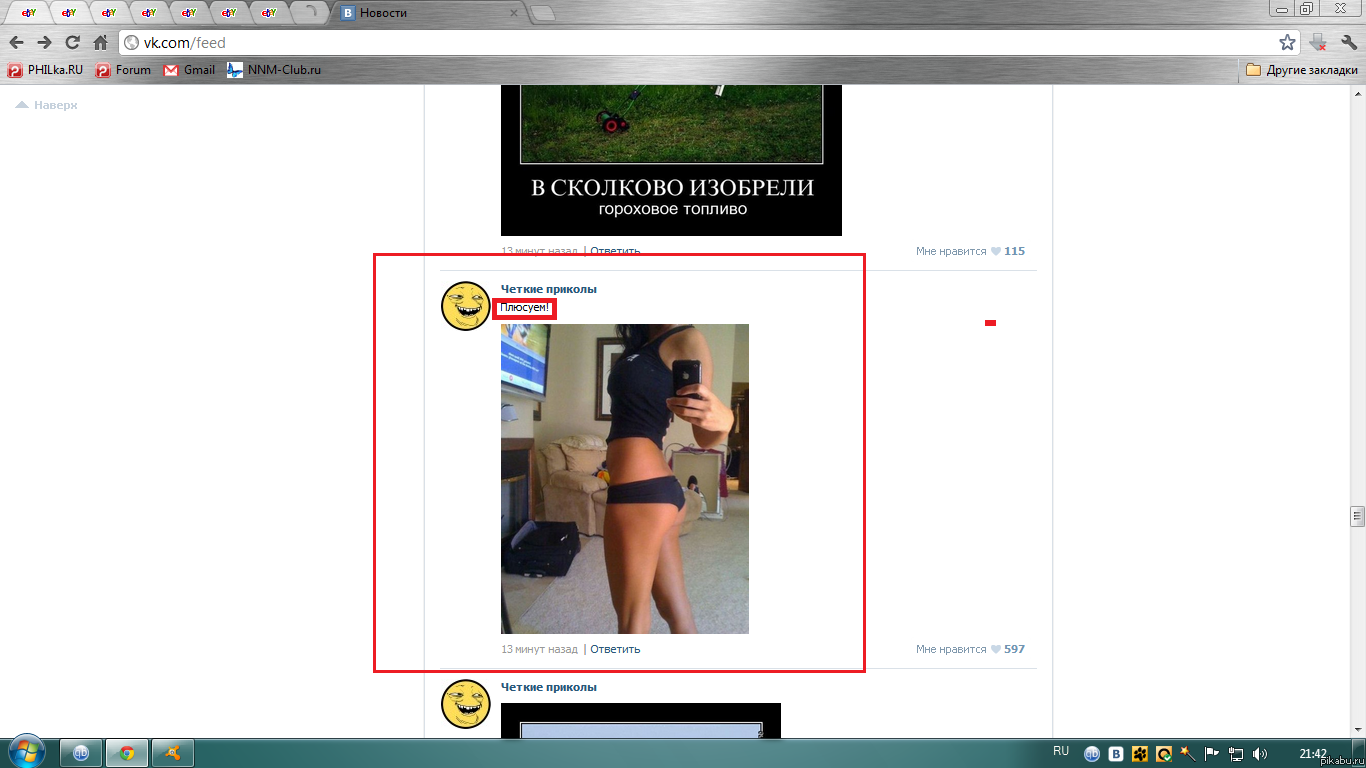Reload the vk.com page

72,43
